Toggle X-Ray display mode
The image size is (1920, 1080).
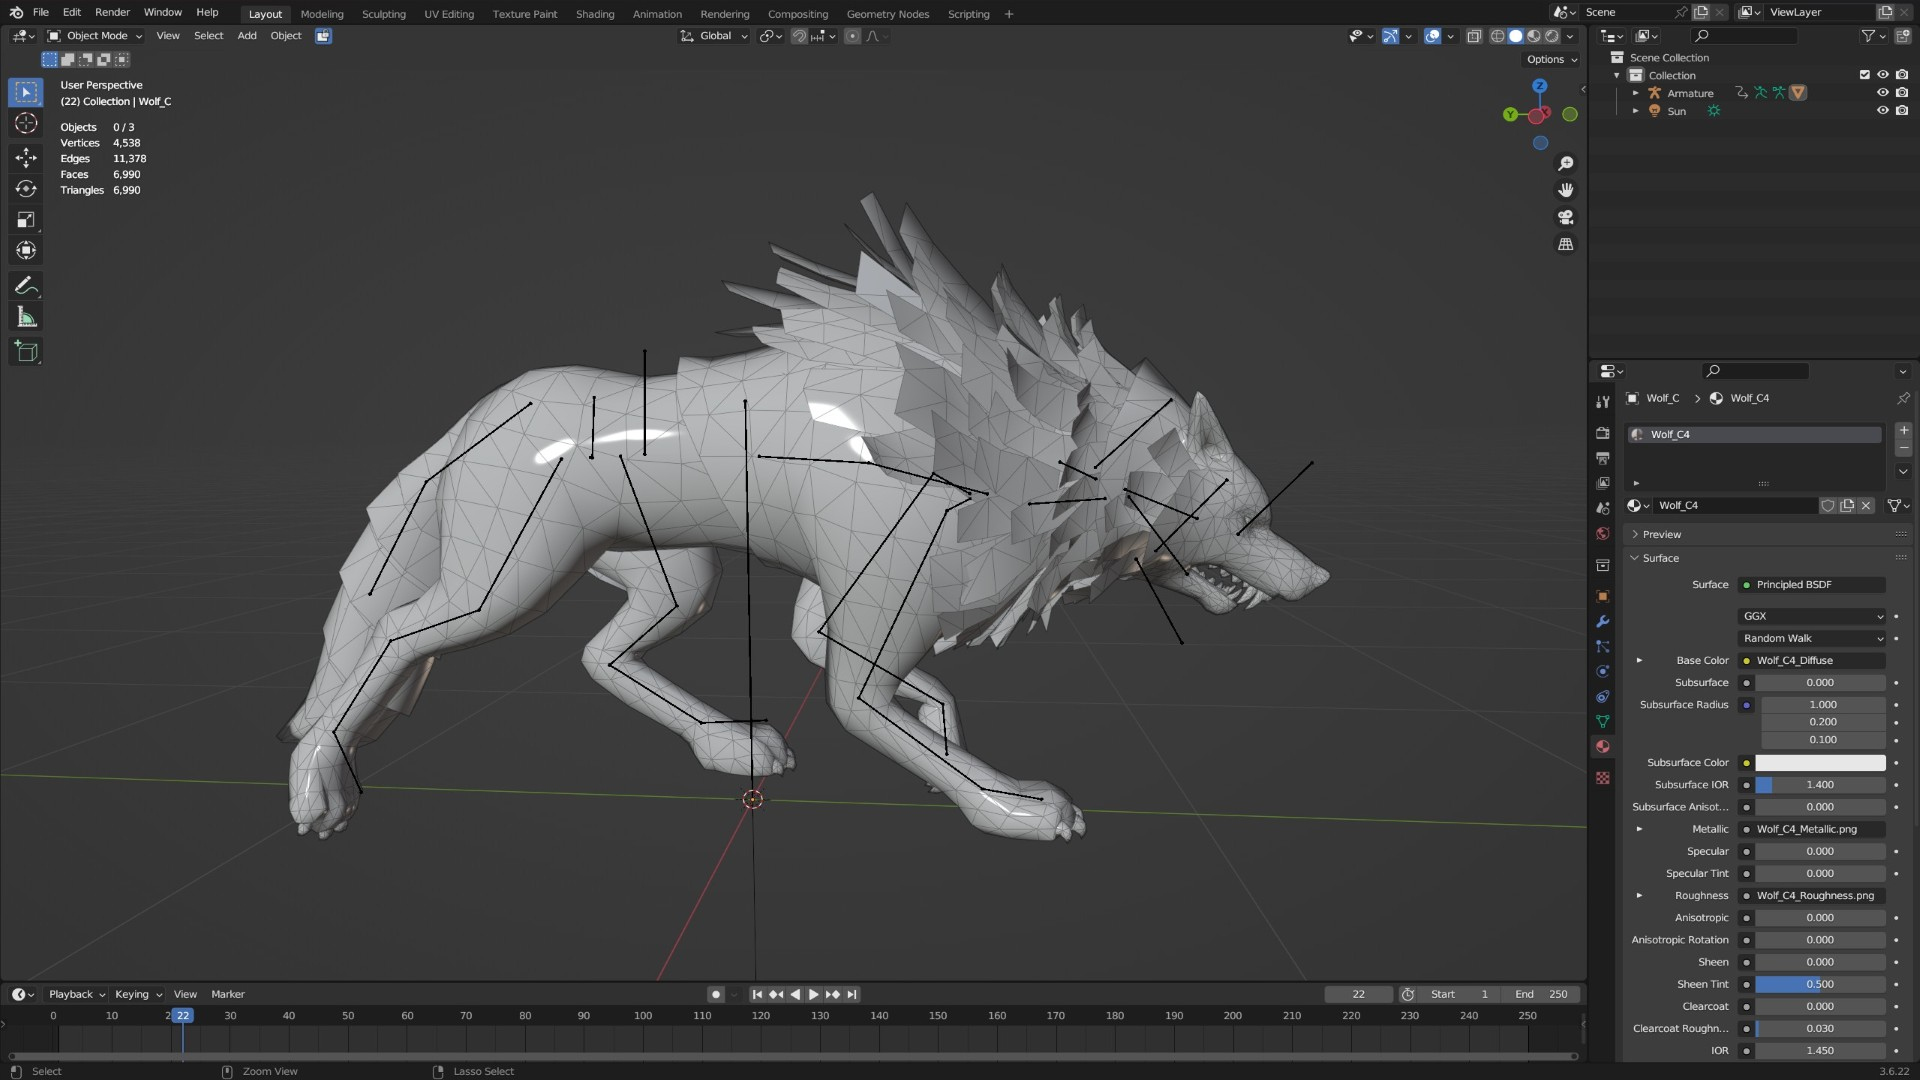click(1474, 36)
